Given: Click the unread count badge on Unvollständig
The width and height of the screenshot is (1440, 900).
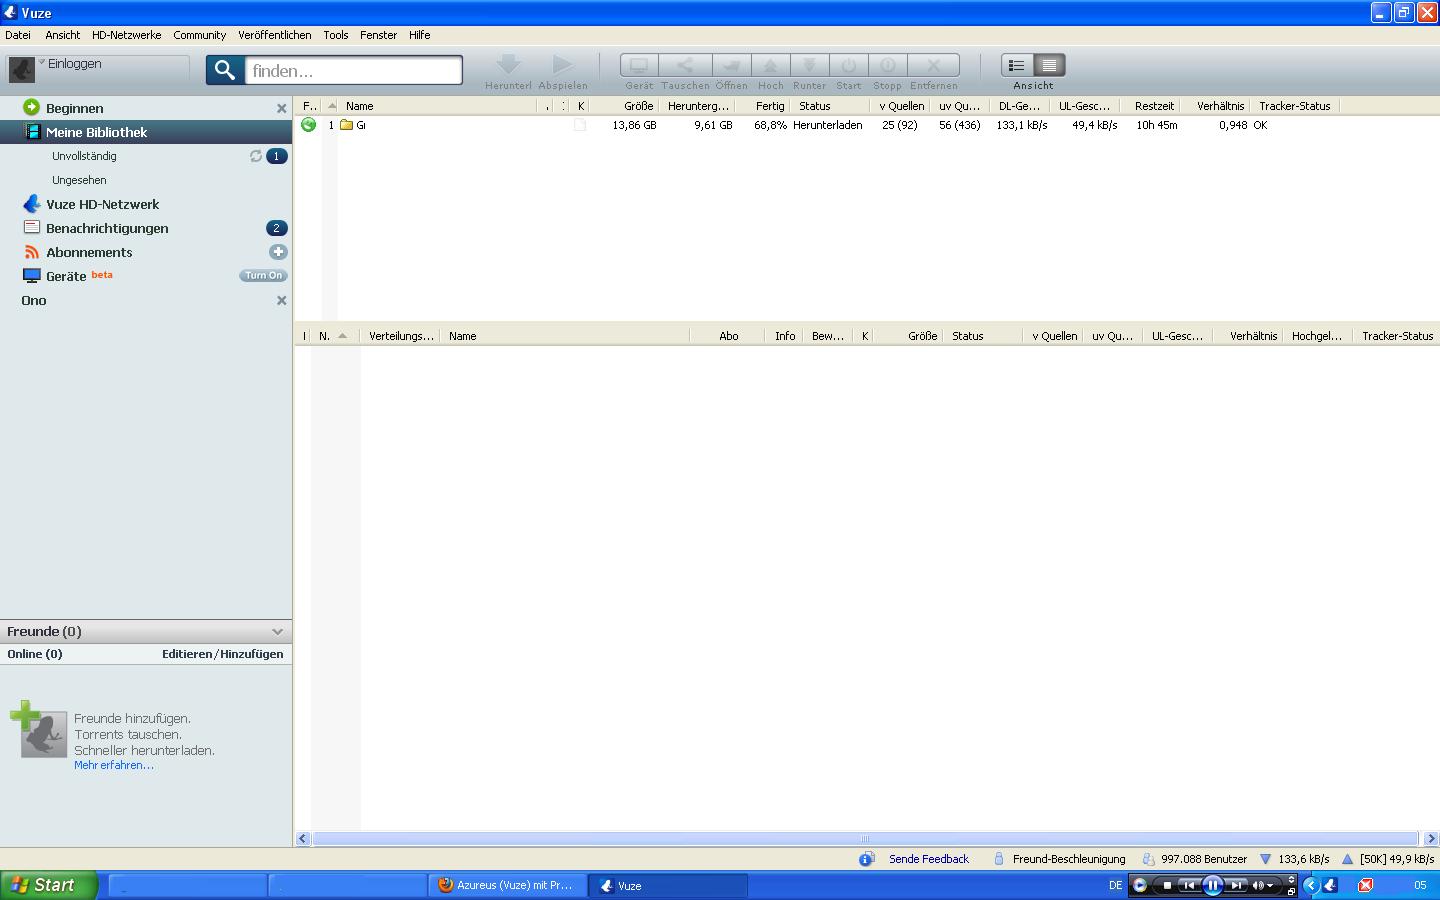Looking at the screenshot, I should pyautogui.click(x=277, y=156).
